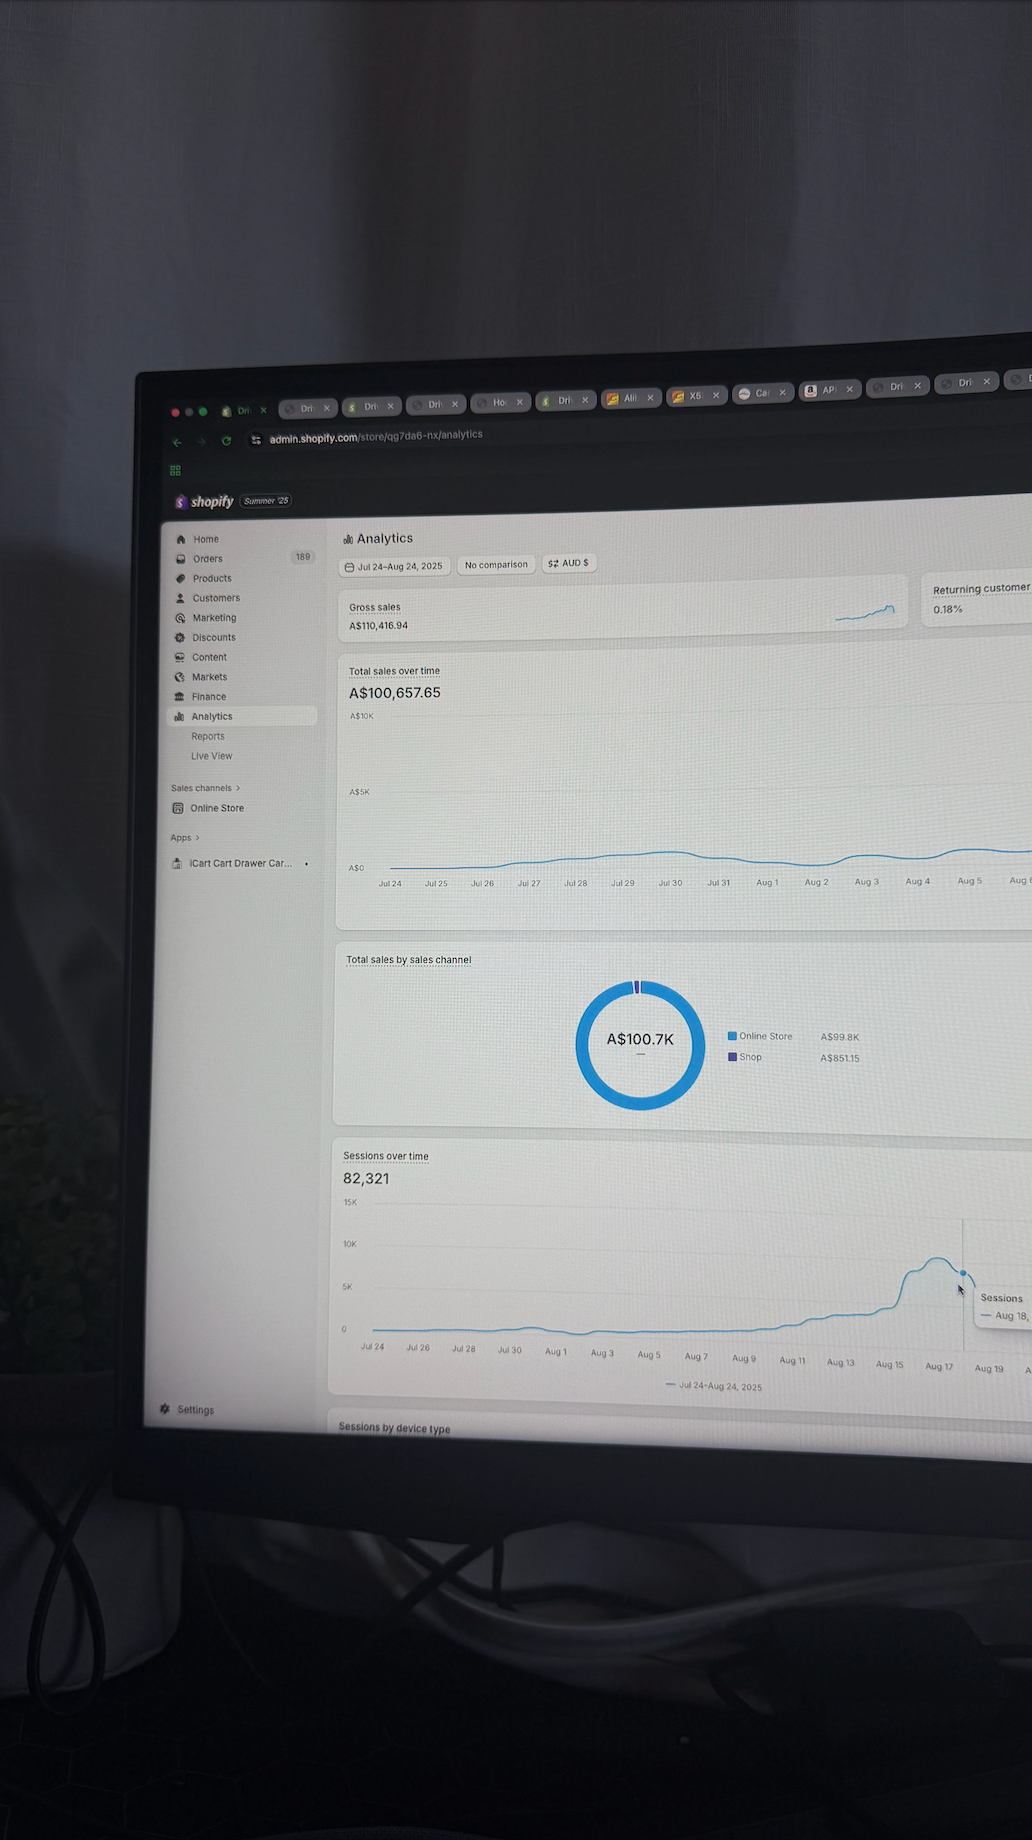This screenshot has width=1032, height=1840.
Task: Click the Marketing target icon
Action: pos(180,618)
